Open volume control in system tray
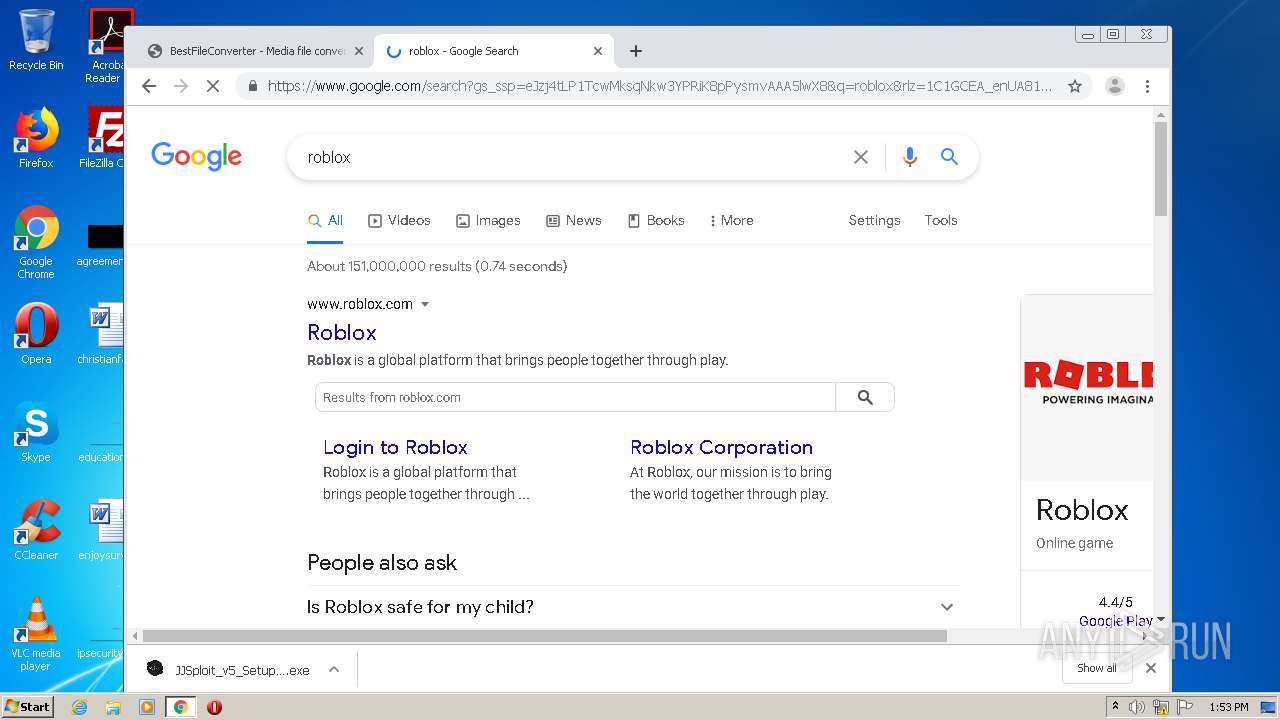The height and width of the screenshot is (720, 1280). coord(1137,707)
